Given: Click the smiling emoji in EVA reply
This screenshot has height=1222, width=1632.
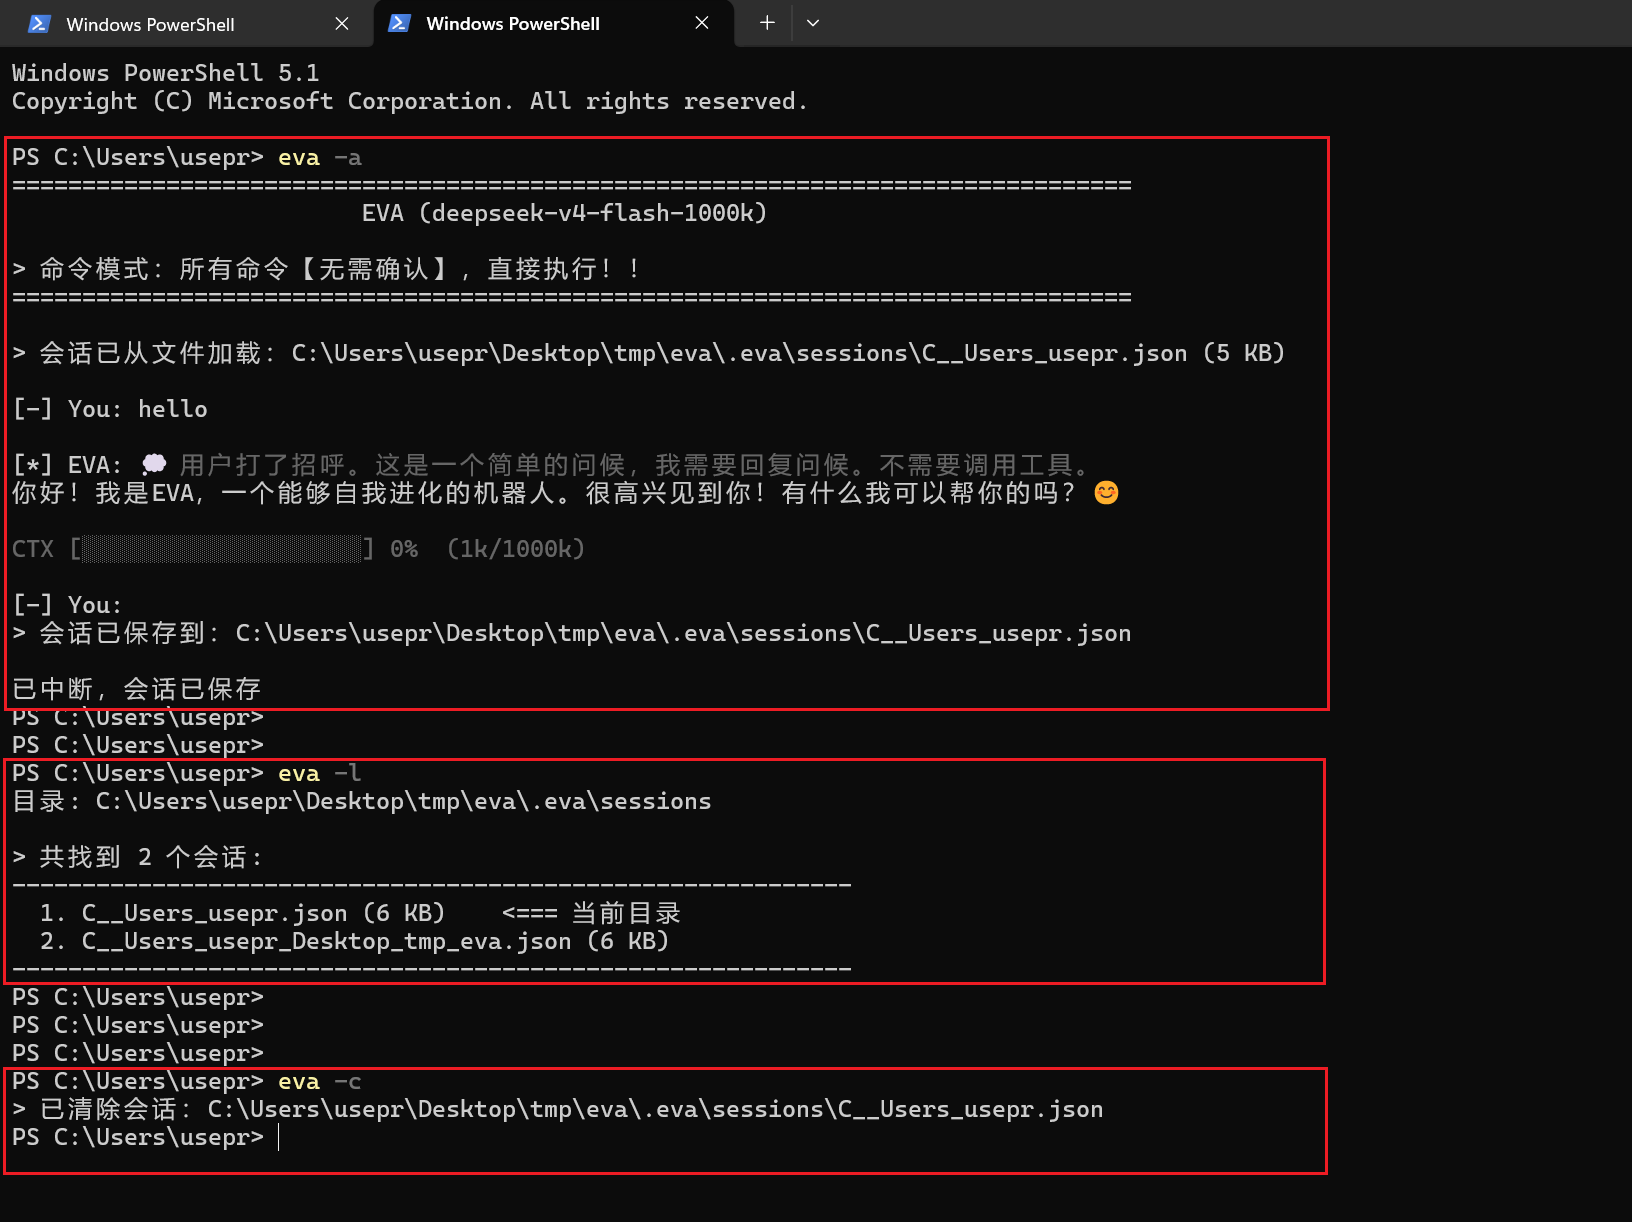Looking at the screenshot, I should [1106, 493].
